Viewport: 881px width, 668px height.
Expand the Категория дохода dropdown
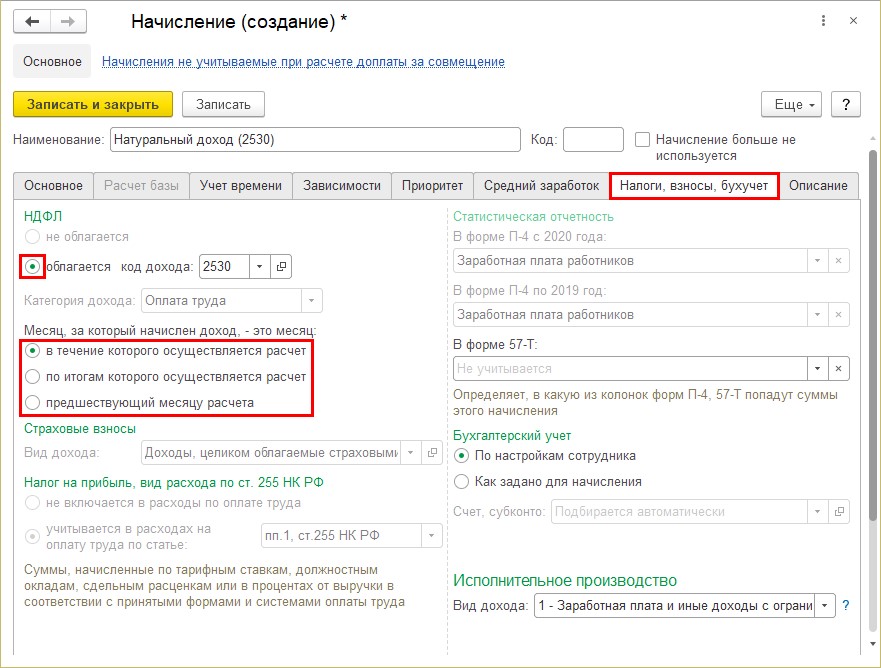click(x=311, y=301)
